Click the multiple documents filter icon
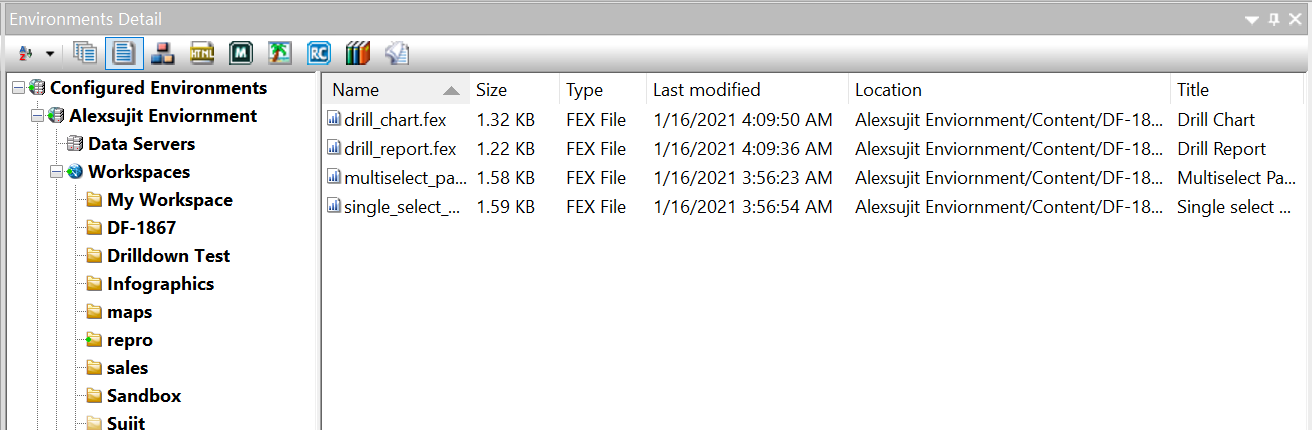Viewport: 1312px width, 430px height. pos(85,53)
